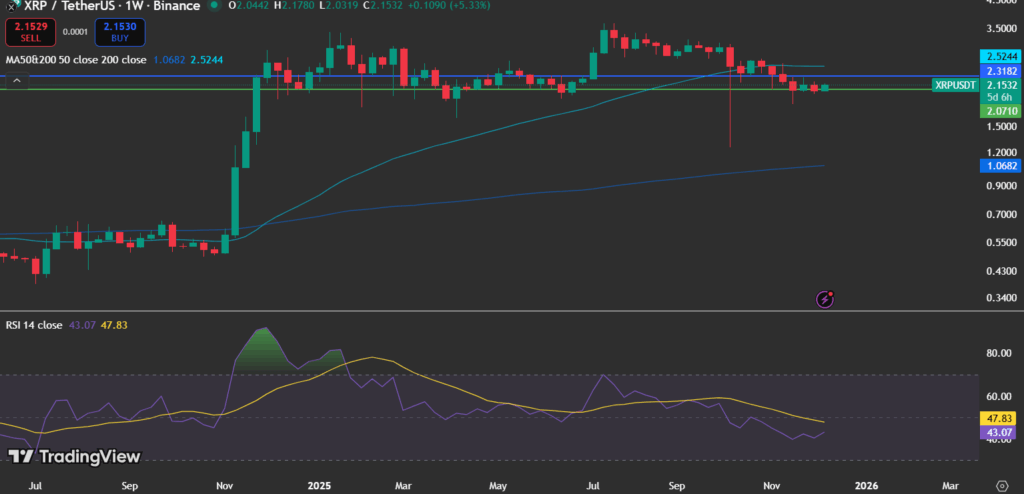The height and width of the screenshot is (494, 1024).
Task: Click the purple lightning bolt icon
Action: click(x=825, y=299)
